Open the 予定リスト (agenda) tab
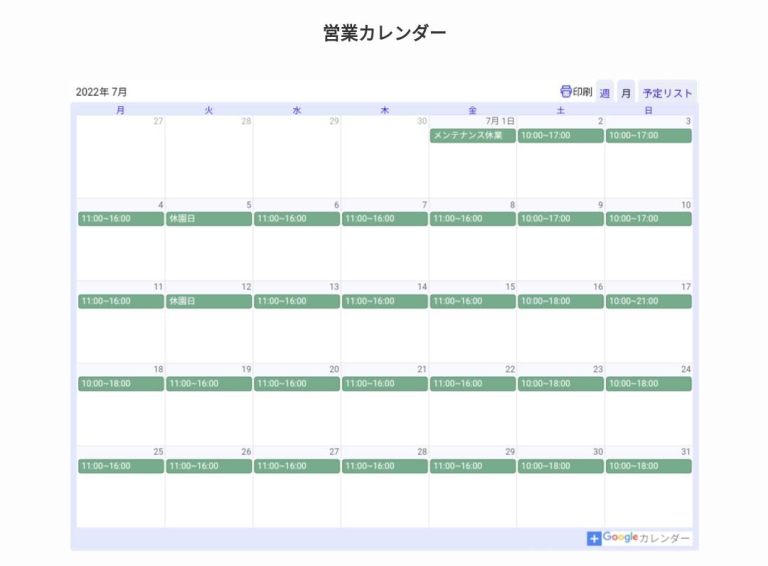Viewport: 768px width, 566px height. tap(667, 92)
